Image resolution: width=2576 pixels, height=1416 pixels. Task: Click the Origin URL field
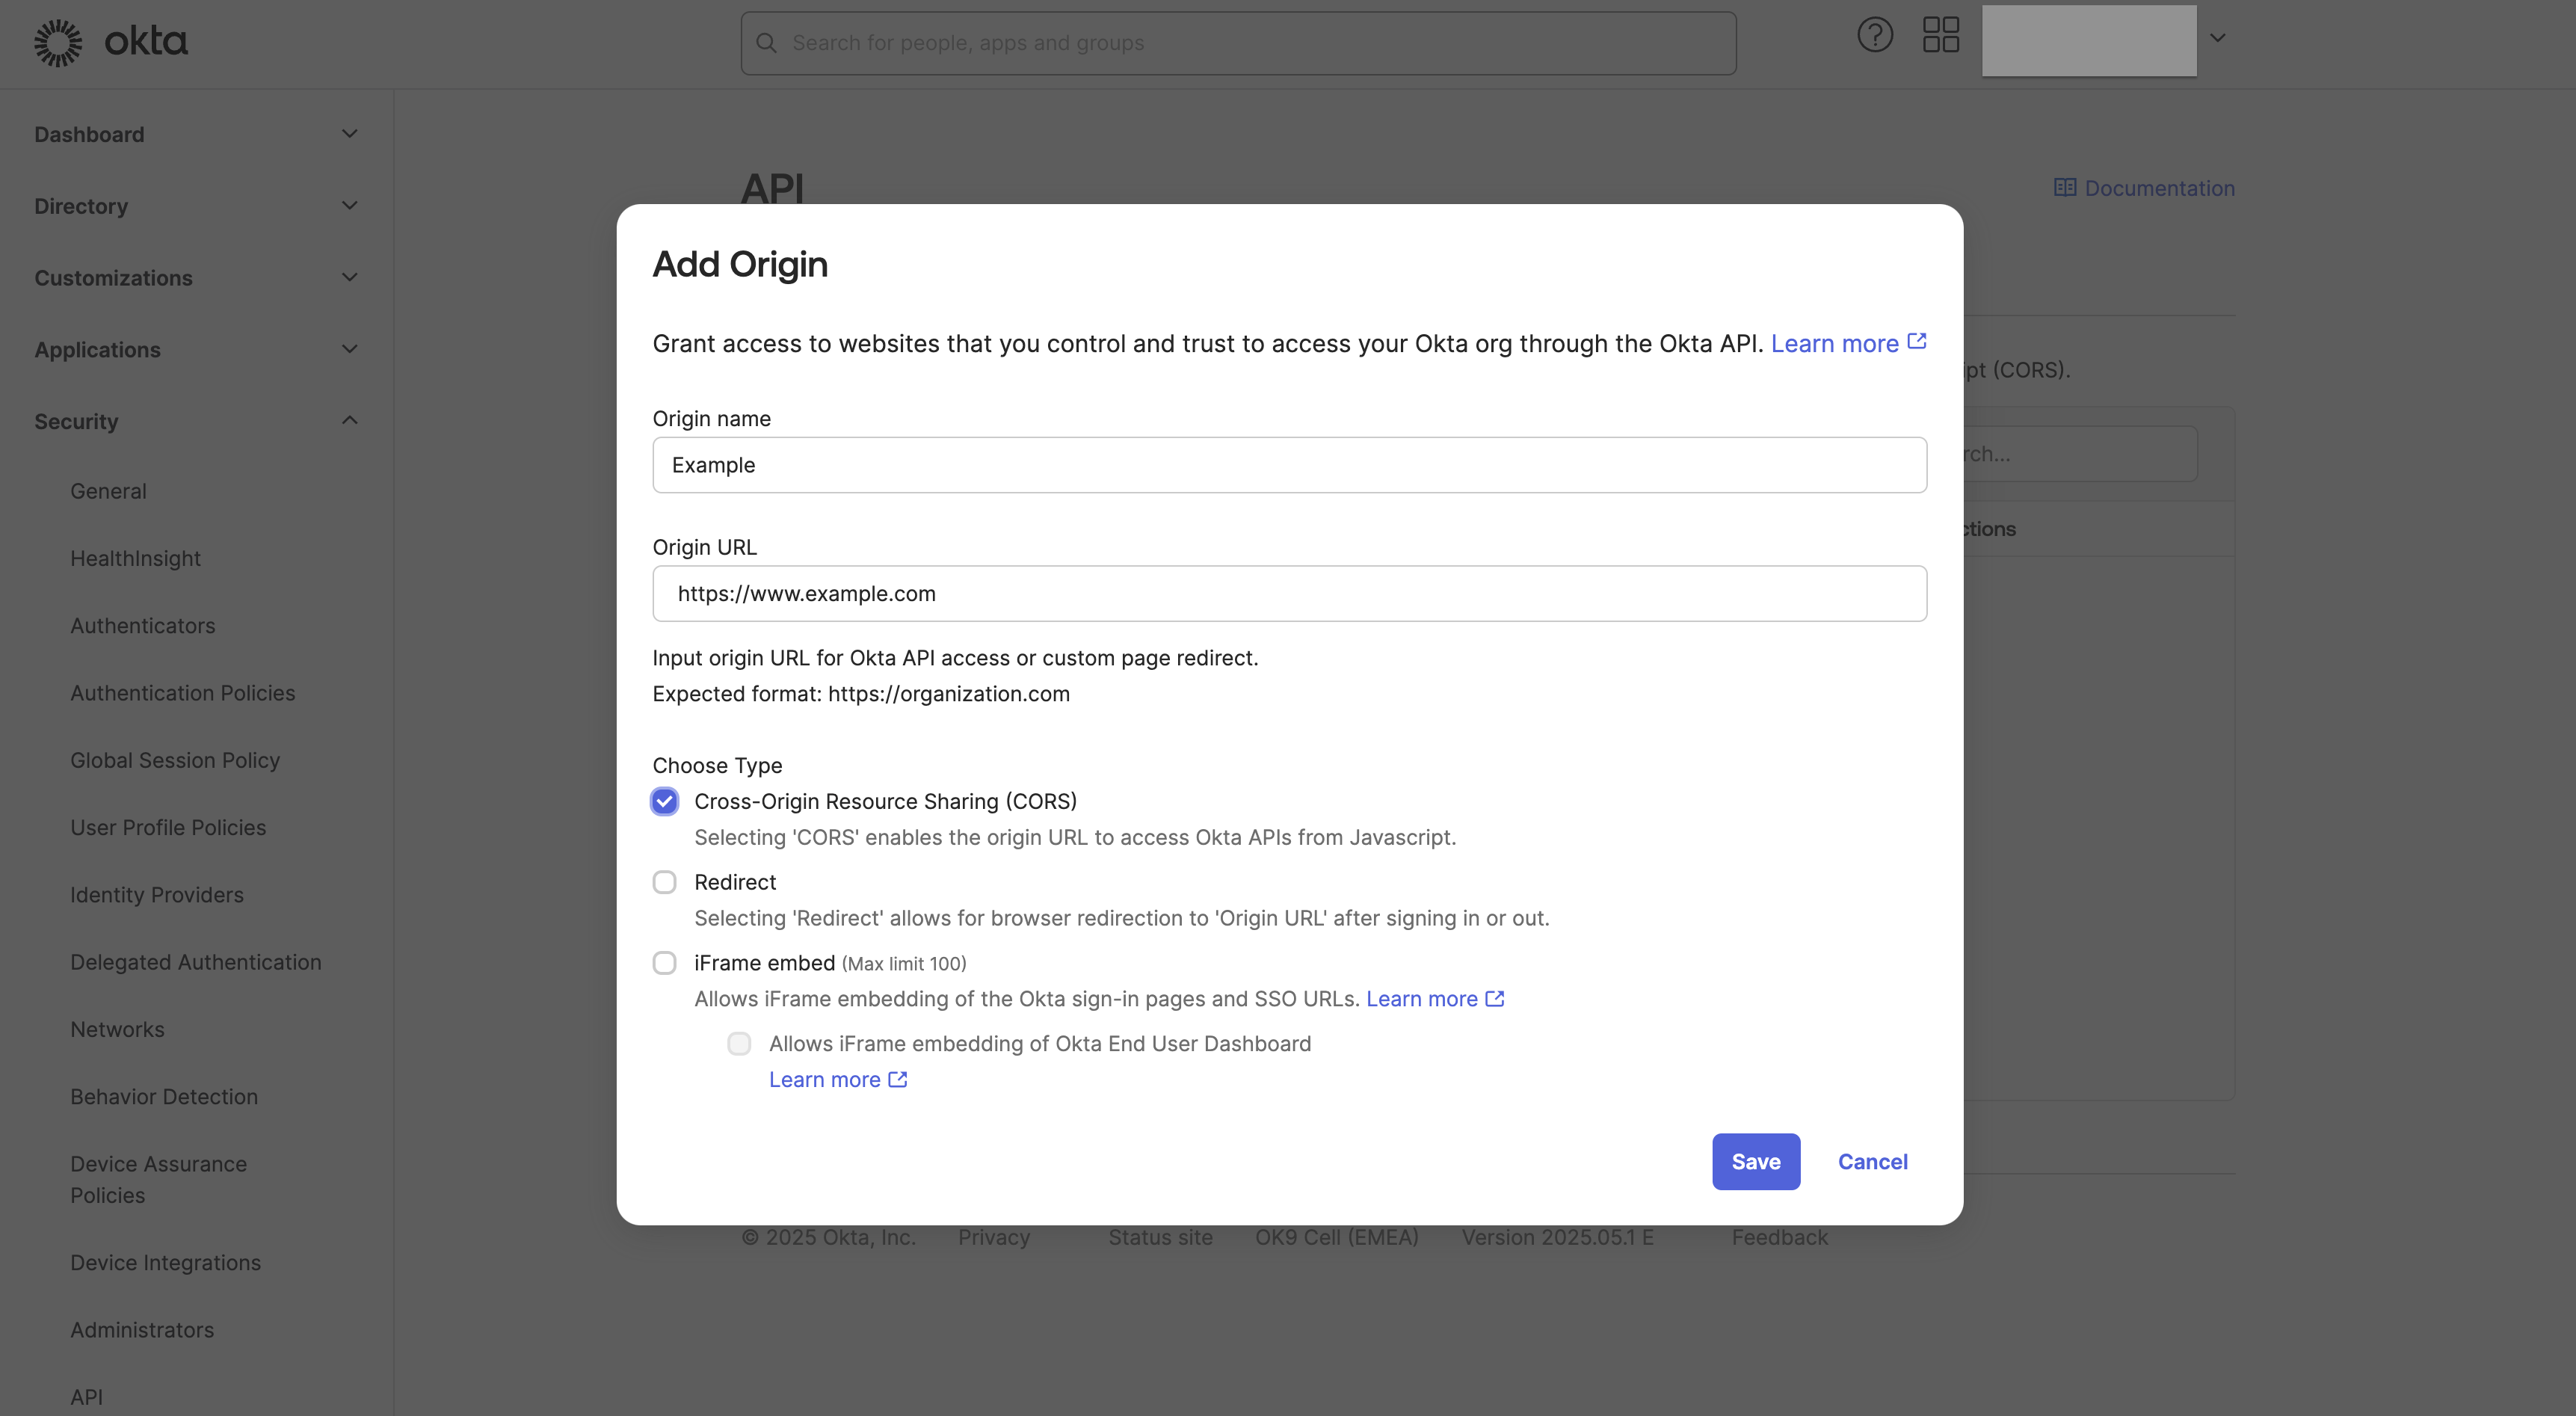pyautogui.click(x=1289, y=594)
